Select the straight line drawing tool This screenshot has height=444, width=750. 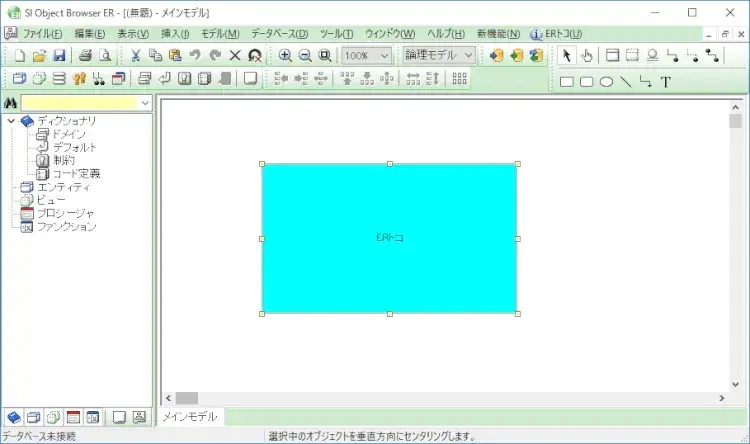(626, 82)
